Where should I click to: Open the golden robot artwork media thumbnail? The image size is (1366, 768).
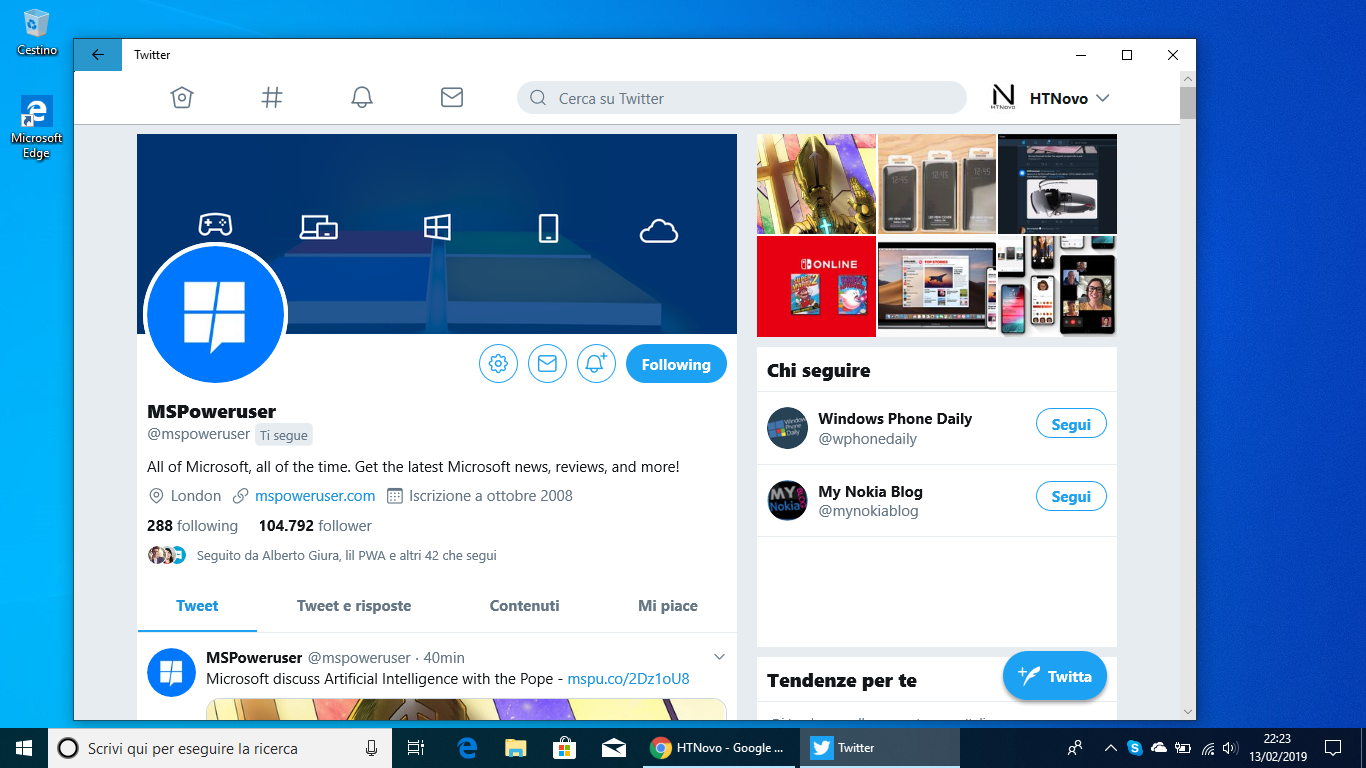click(x=816, y=184)
